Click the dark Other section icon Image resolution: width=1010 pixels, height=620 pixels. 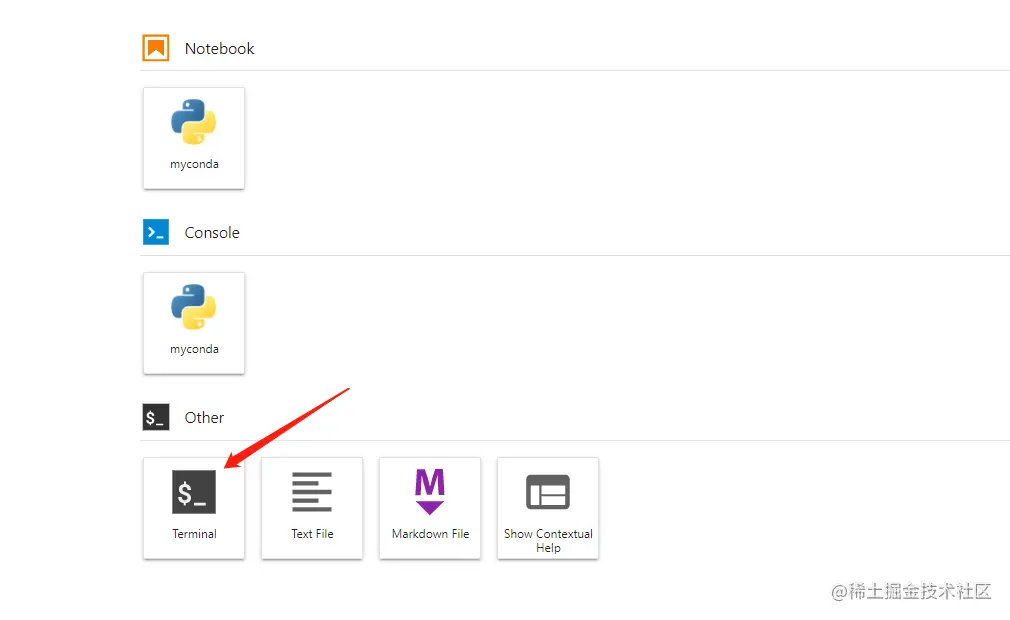156,417
